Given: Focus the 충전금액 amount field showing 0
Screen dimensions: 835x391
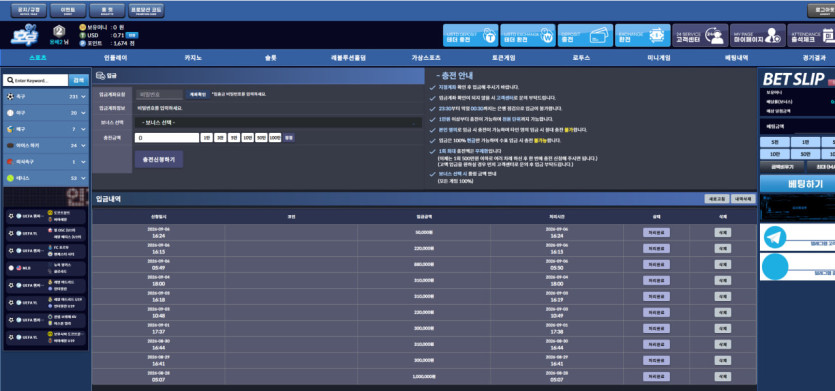Looking at the screenshot, I should point(167,137).
